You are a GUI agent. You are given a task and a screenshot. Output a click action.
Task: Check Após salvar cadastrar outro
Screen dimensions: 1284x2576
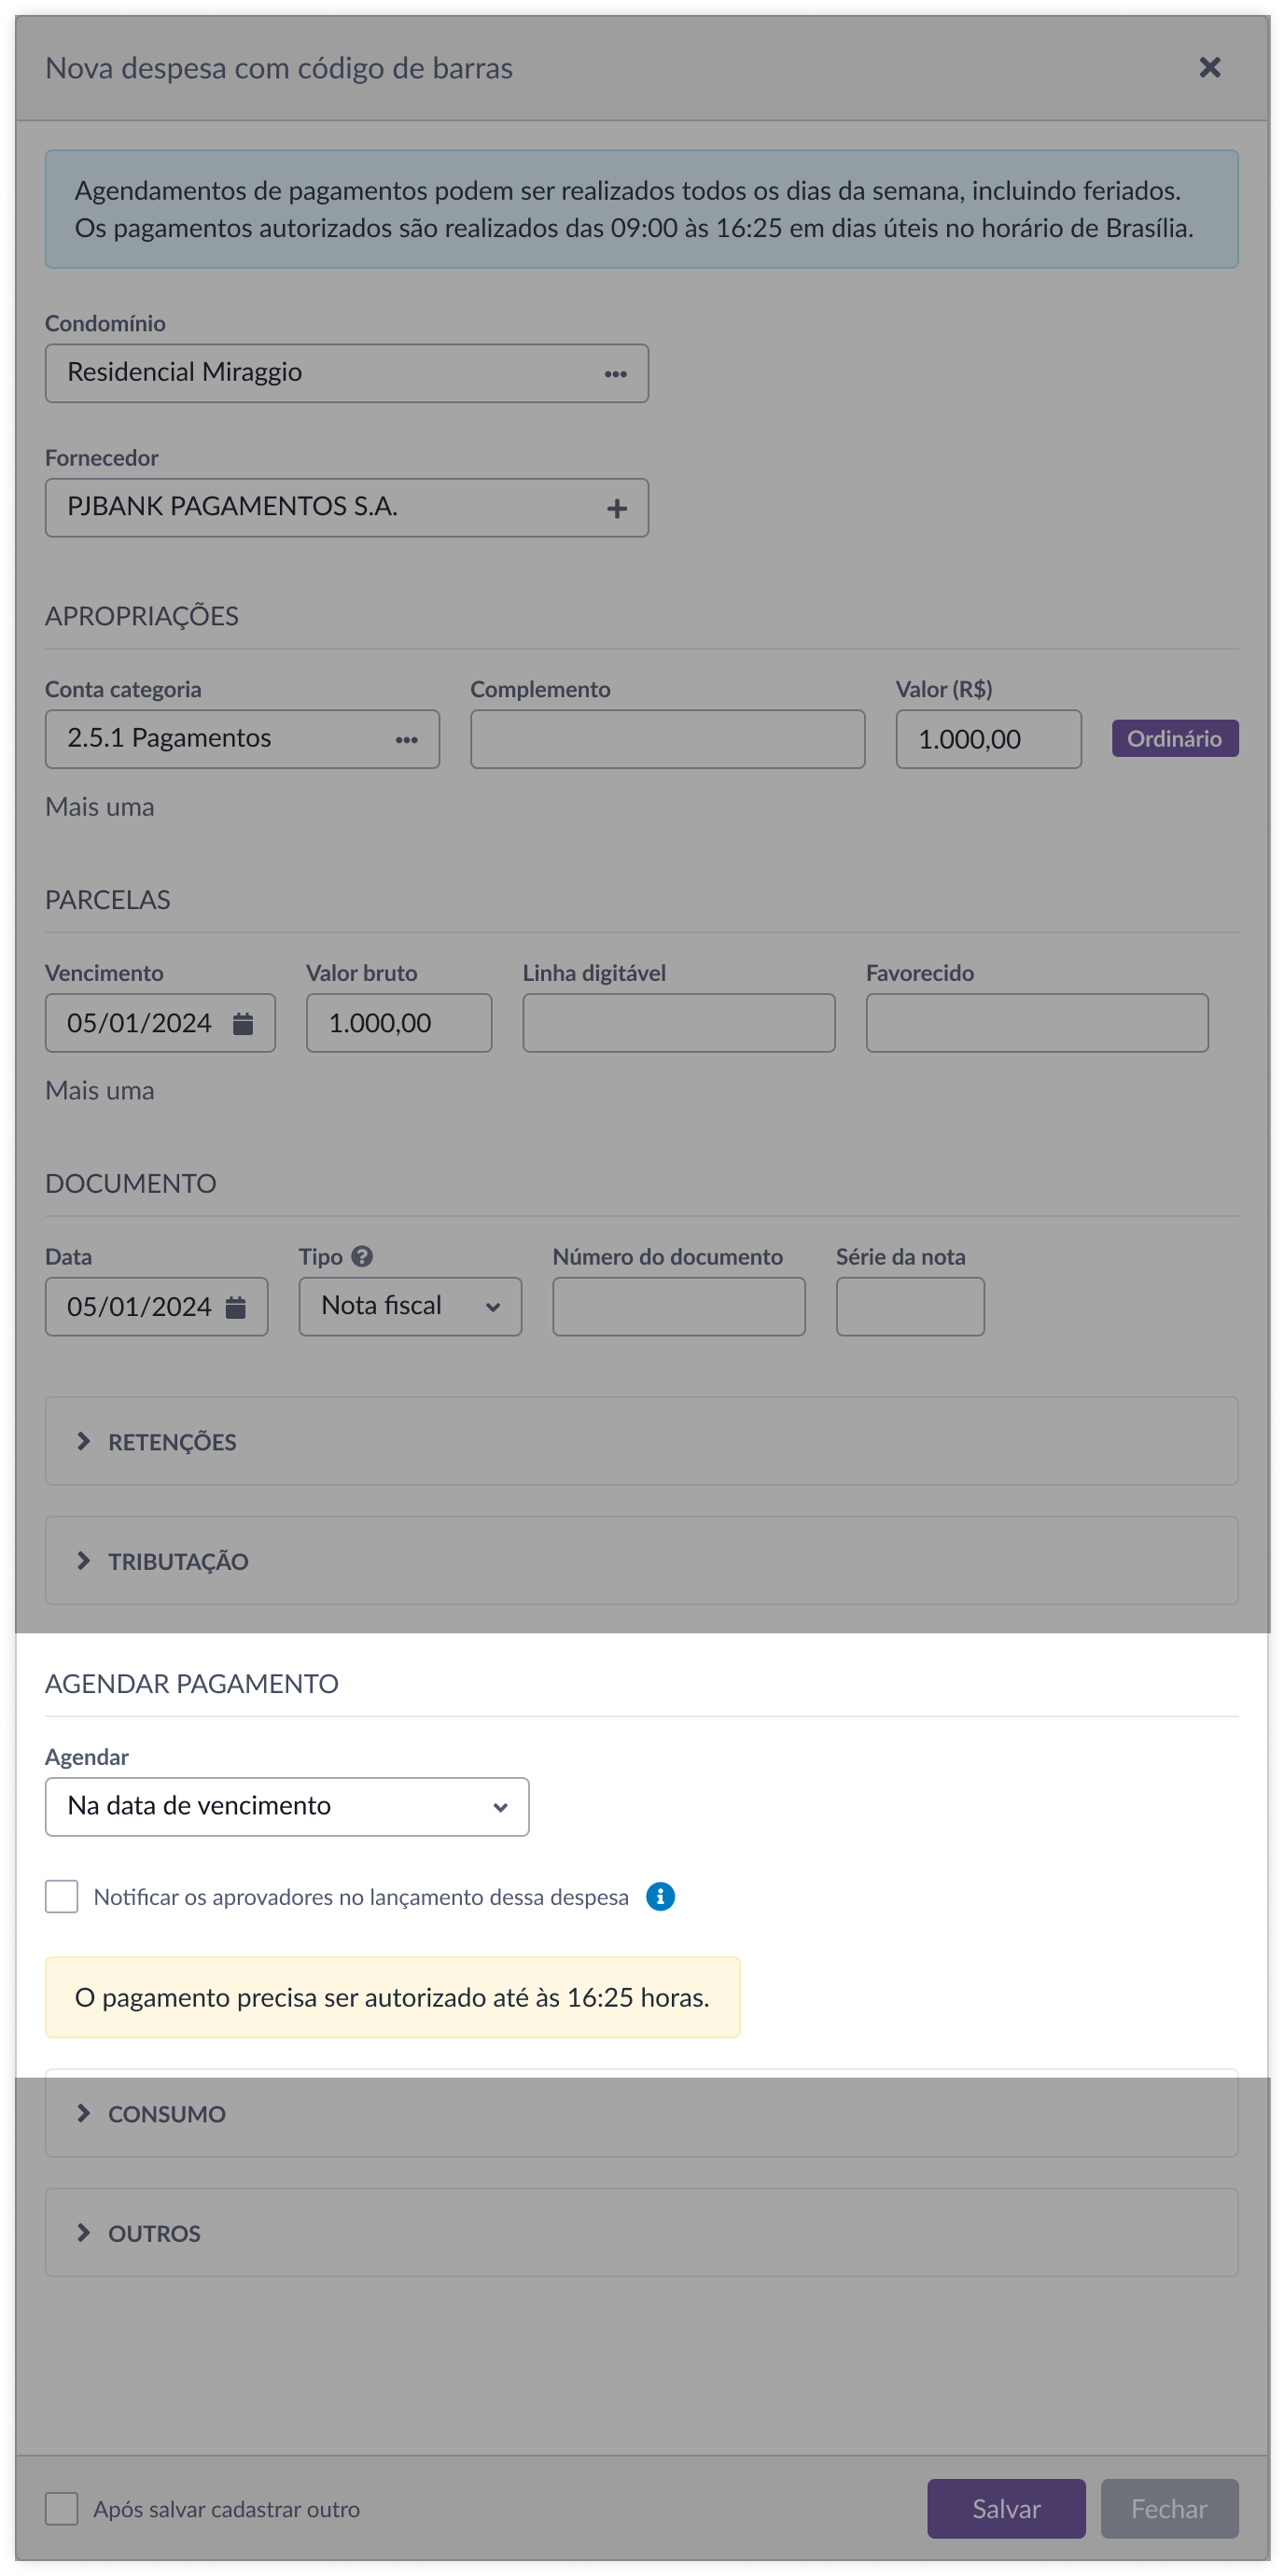[x=62, y=2508]
